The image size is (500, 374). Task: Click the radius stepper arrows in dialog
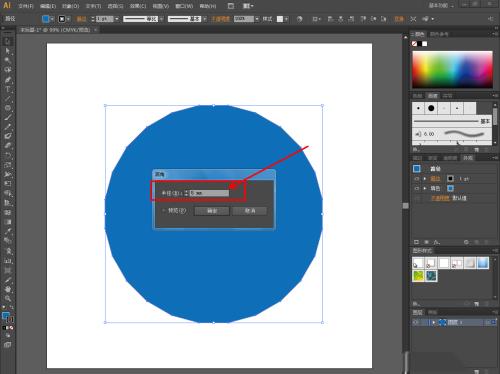[186, 193]
